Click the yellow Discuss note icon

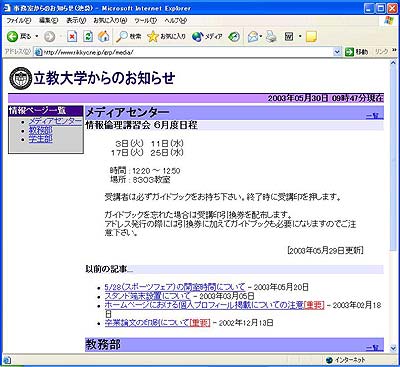pyautogui.click(x=311, y=36)
